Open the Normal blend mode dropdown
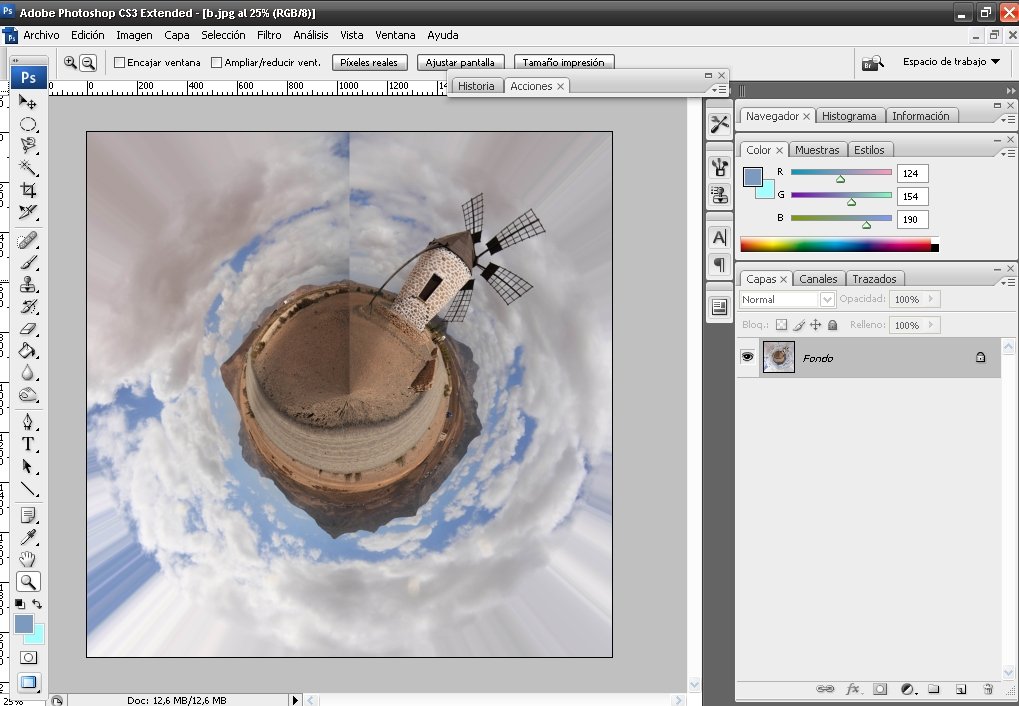 (x=787, y=299)
